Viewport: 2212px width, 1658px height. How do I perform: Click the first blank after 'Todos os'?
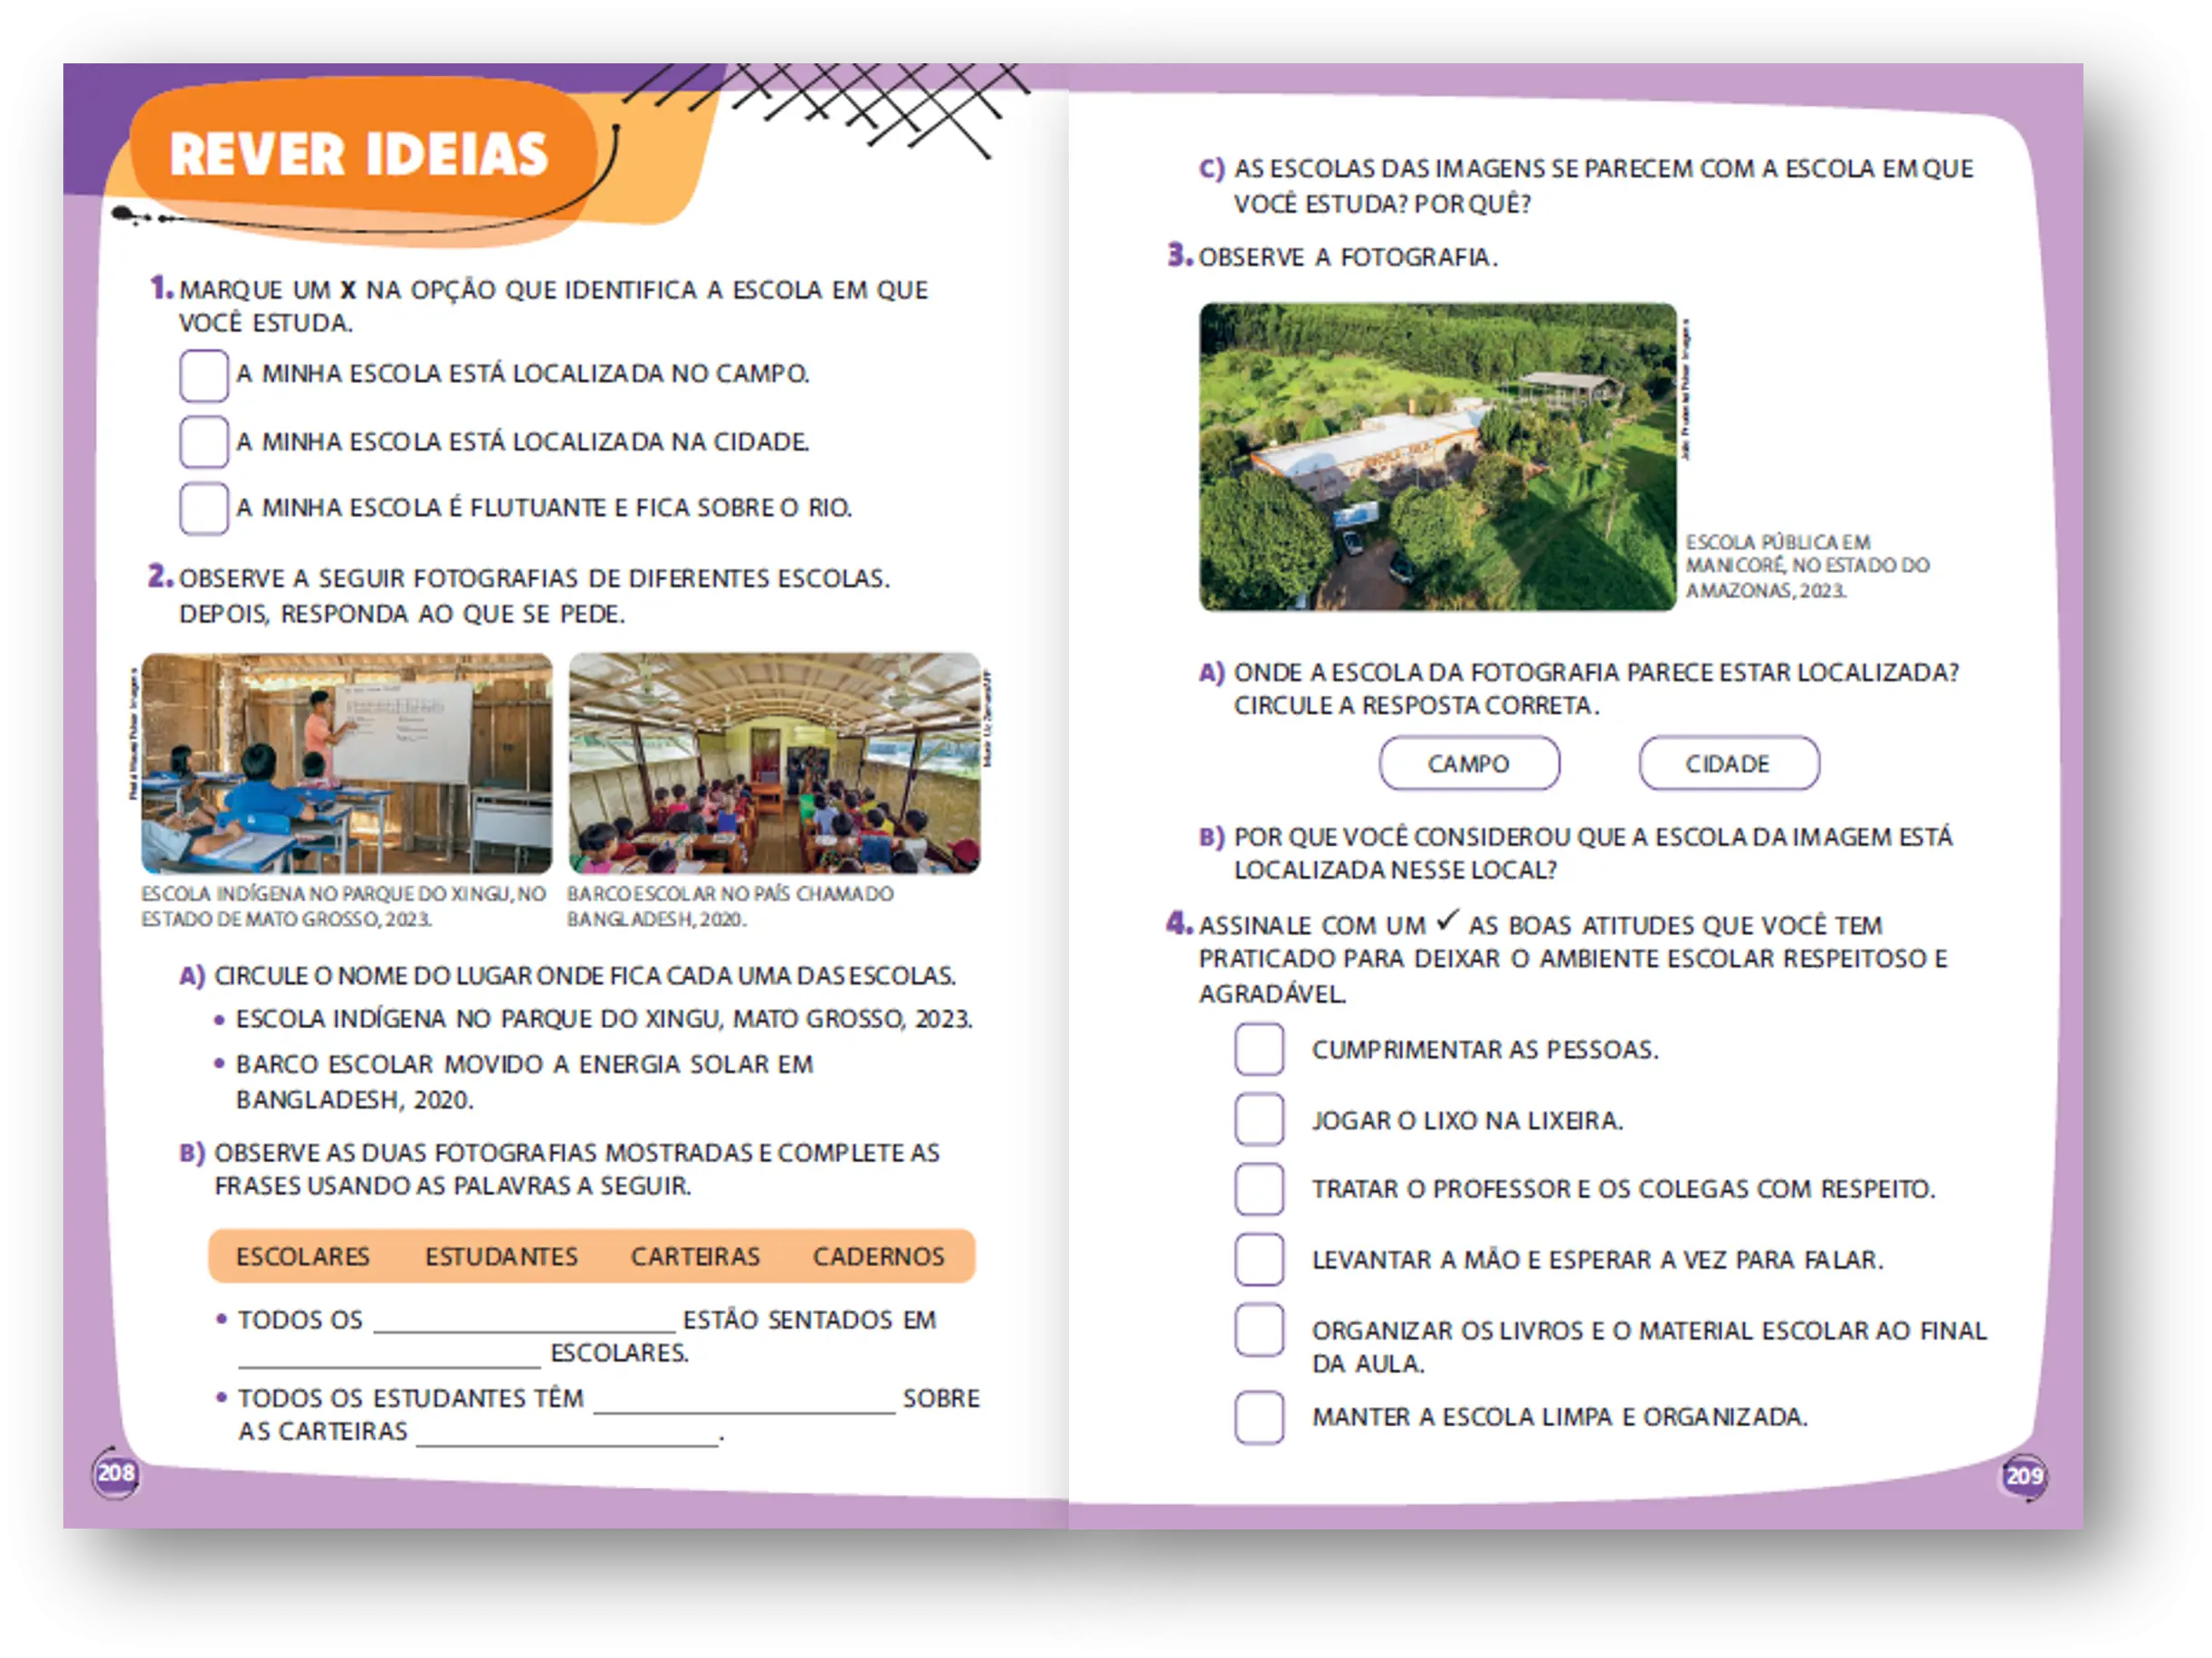click(524, 1320)
